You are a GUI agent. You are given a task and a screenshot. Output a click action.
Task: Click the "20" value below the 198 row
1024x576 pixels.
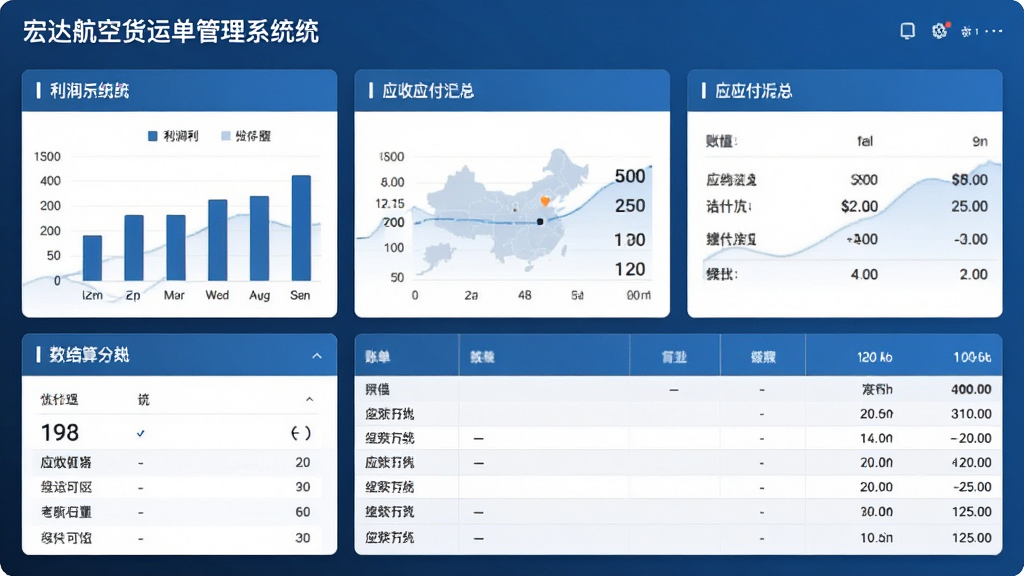[x=302, y=462]
